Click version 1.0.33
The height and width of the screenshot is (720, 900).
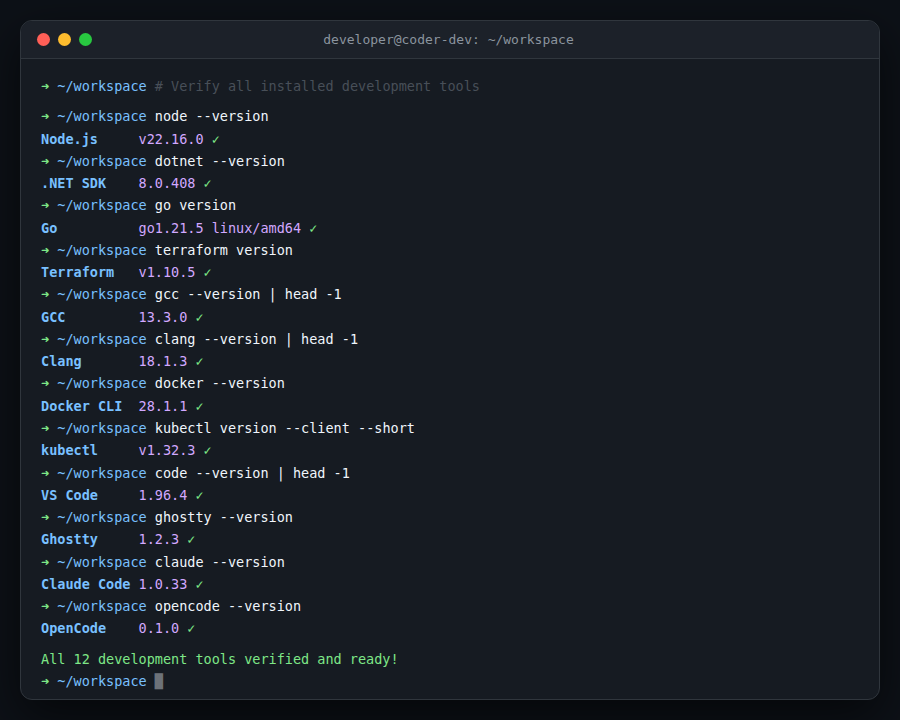(x=163, y=584)
